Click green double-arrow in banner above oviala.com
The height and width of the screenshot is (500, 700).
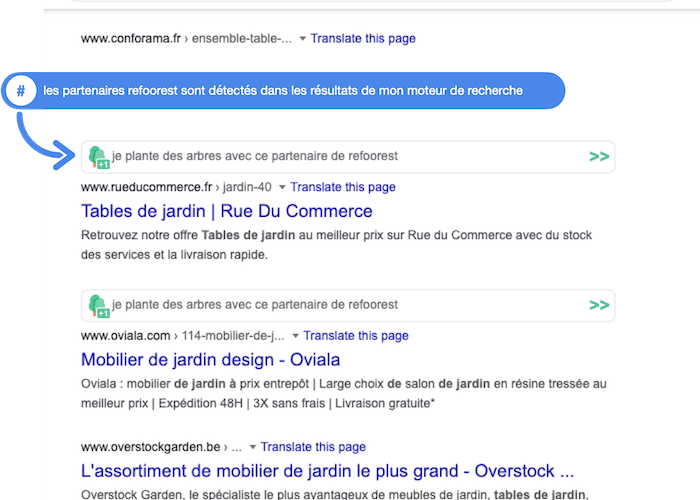[x=599, y=305]
